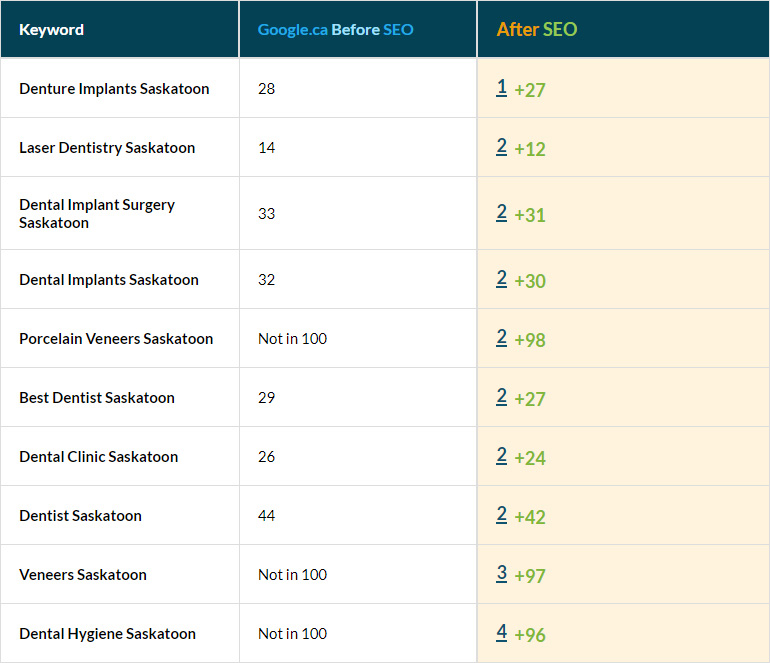The height and width of the screenshot is (663, 770).
Task: Open rank 1 link for Denture Implants Saskatoon
Action: [x=501, y=88]
